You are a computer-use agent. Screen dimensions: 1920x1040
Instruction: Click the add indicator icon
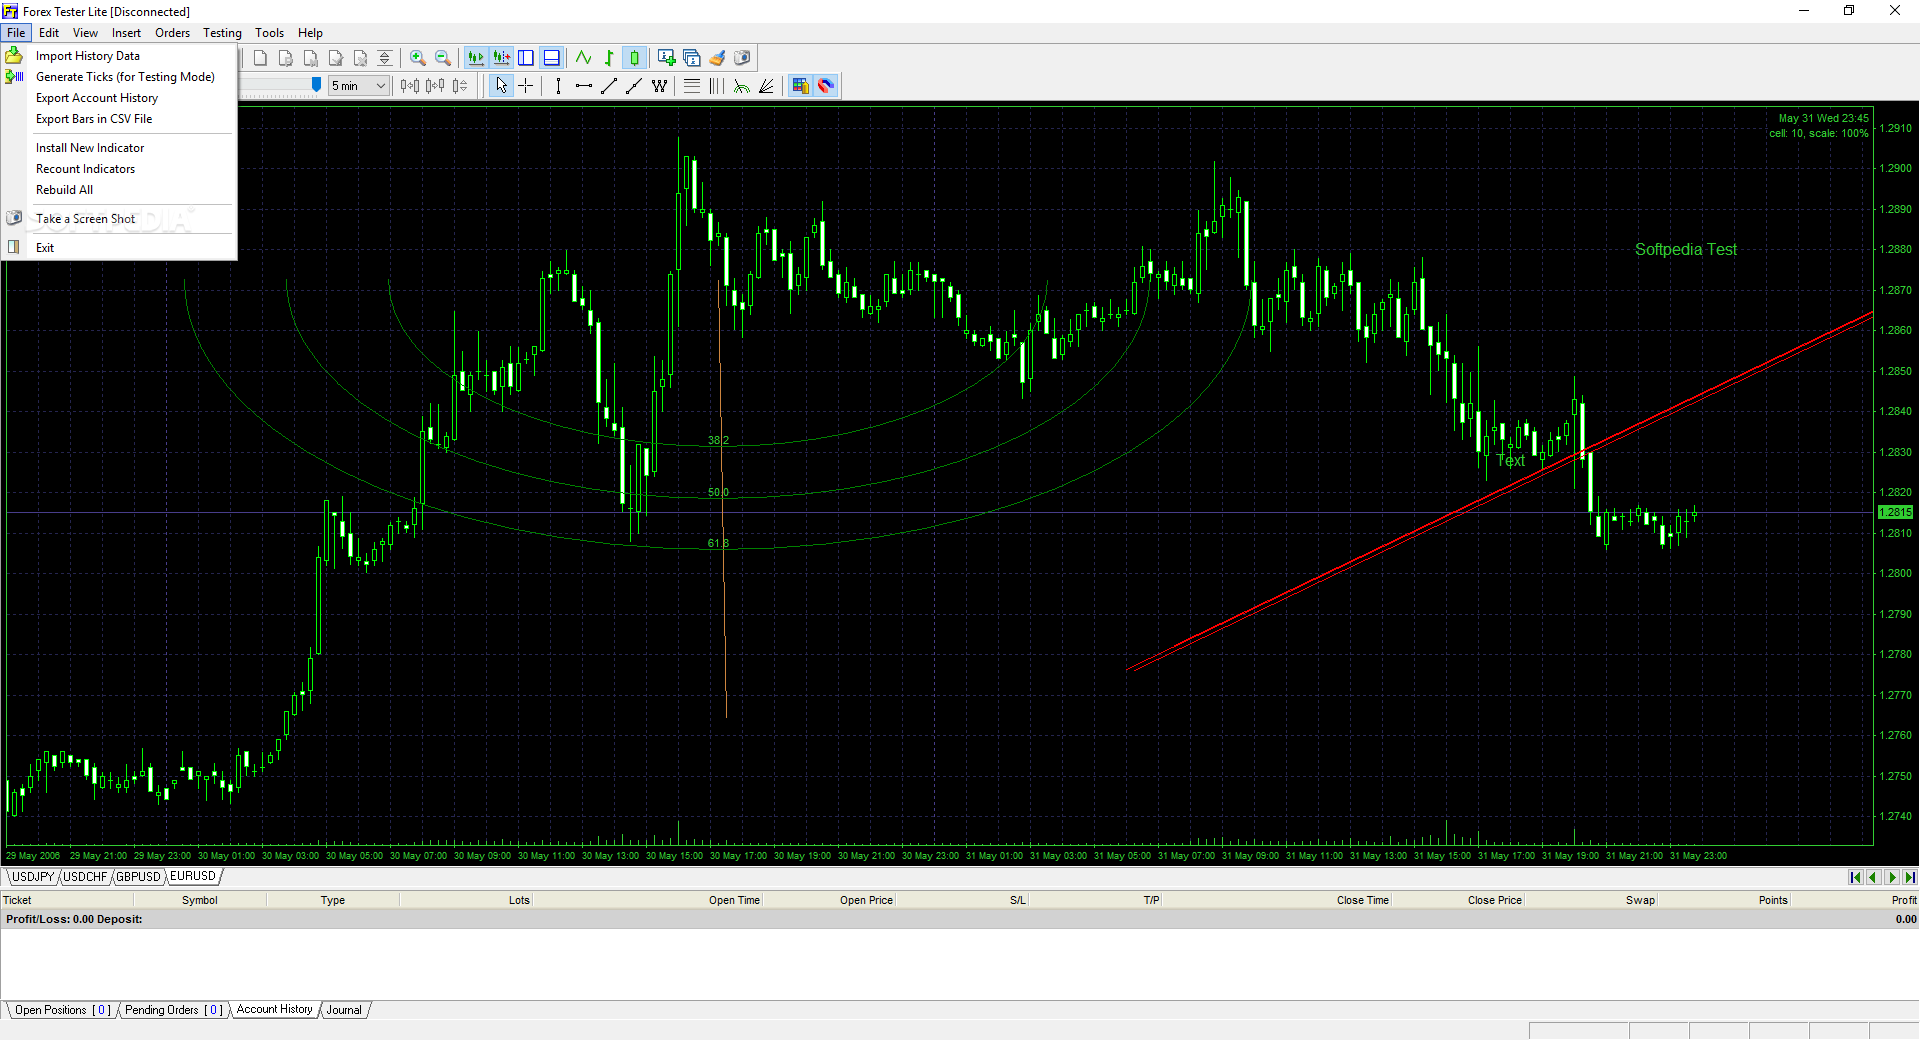tap(667, 58)
